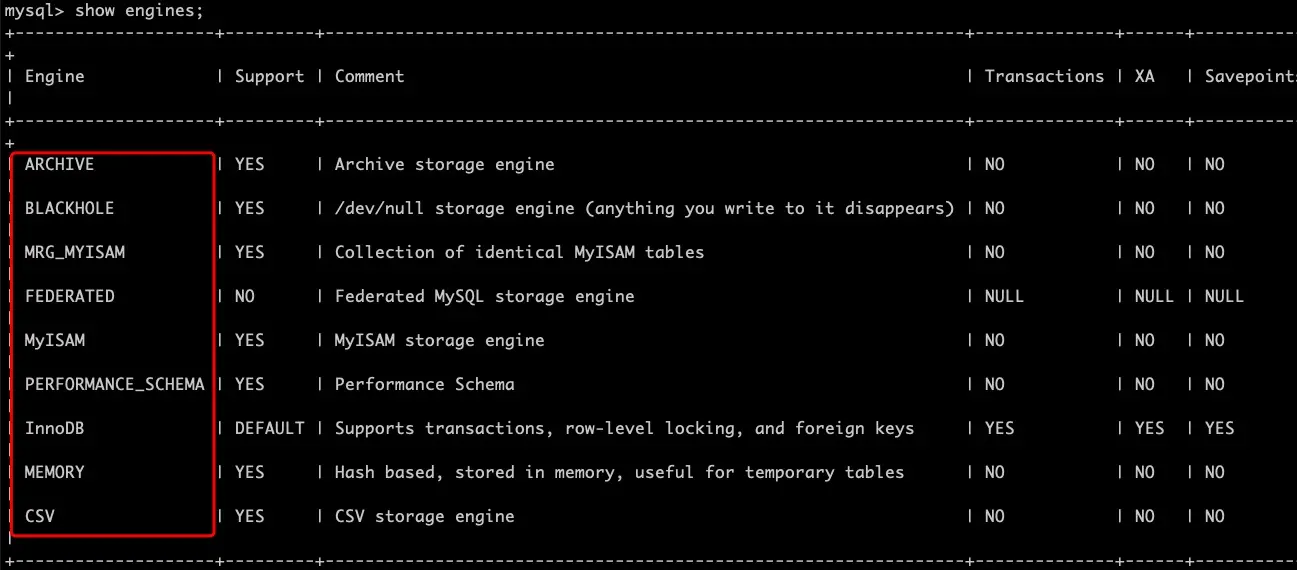This screenshot has width=1297, height=570.
Task: Click the 'Archive storage engine' comment
Action: coord(444,164)
